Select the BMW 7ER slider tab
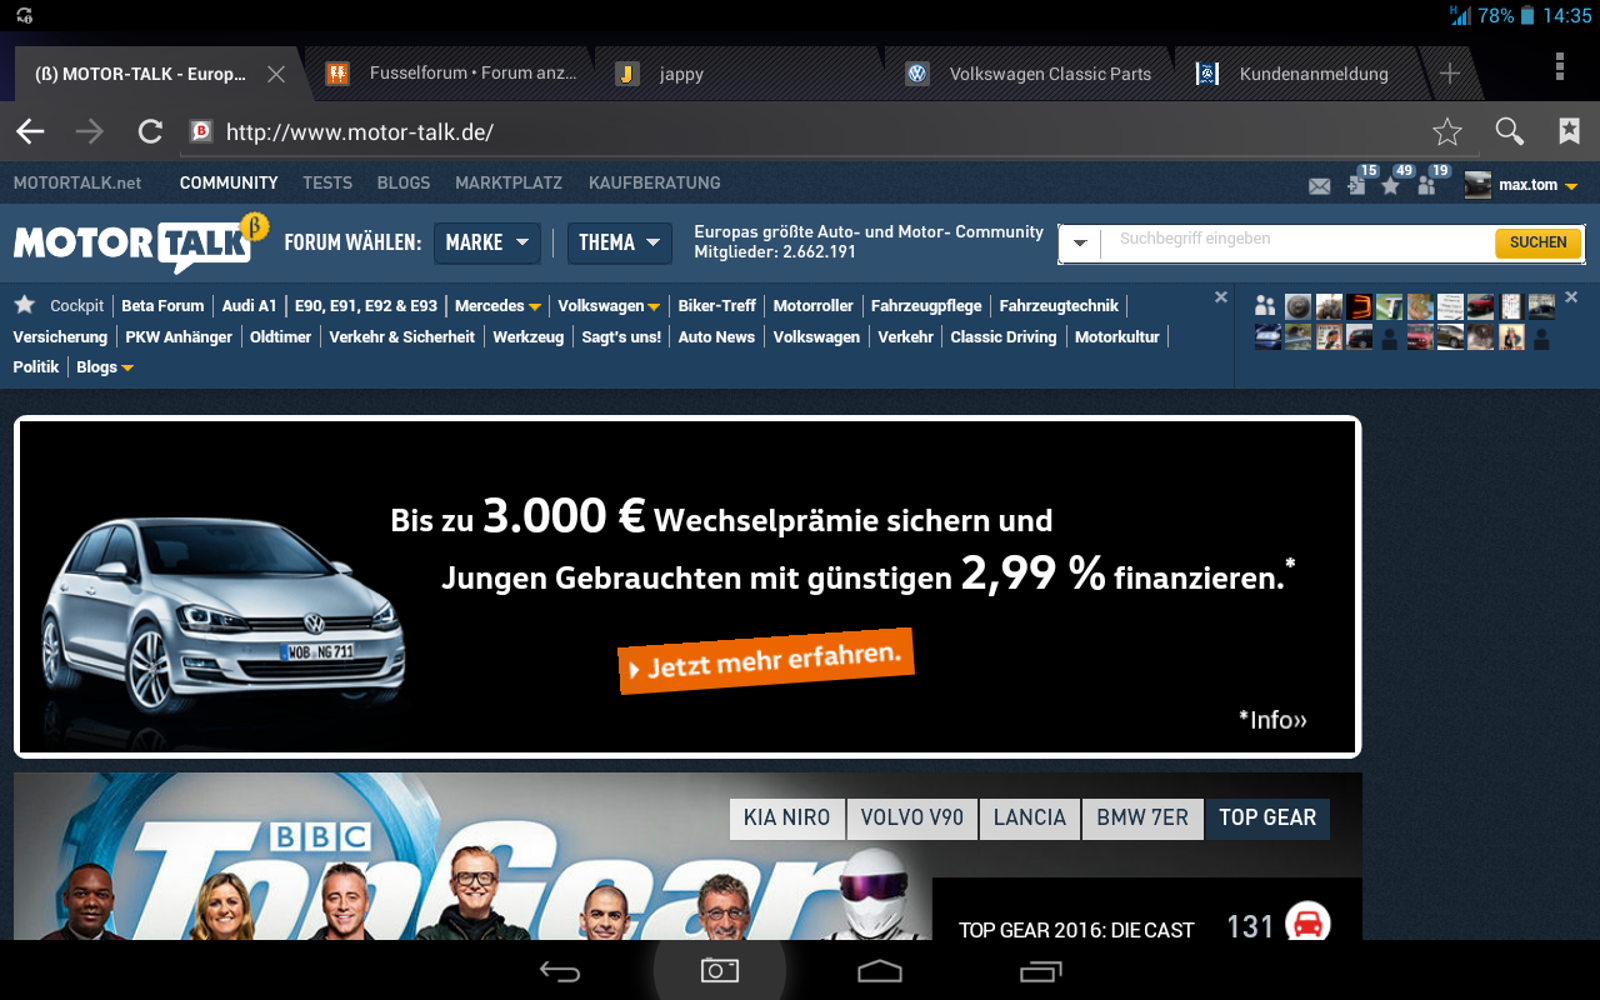This screenshot has height=1000, width=1600. pyautogui.click(x=1142, y=818)
